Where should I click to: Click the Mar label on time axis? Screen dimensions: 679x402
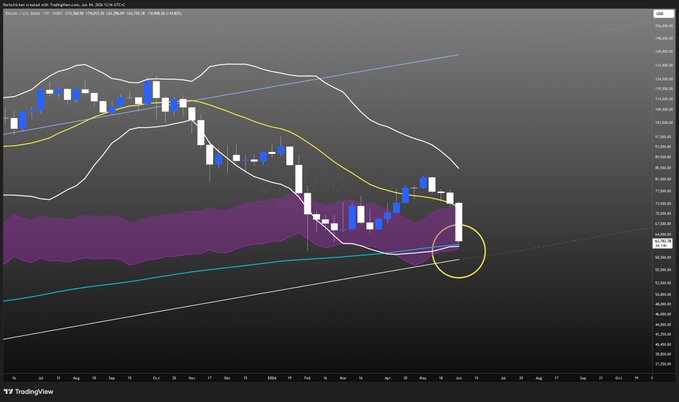coord(343,378)
